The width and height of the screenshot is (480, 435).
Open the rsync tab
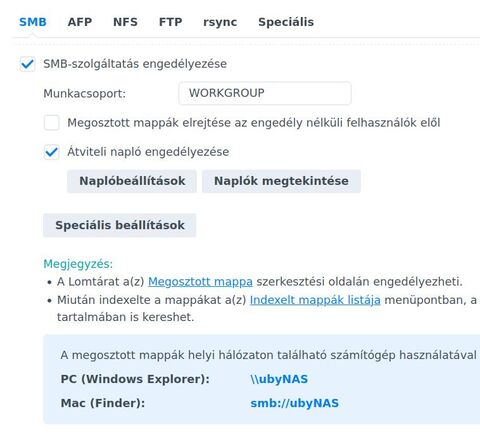tap(220, 22)
